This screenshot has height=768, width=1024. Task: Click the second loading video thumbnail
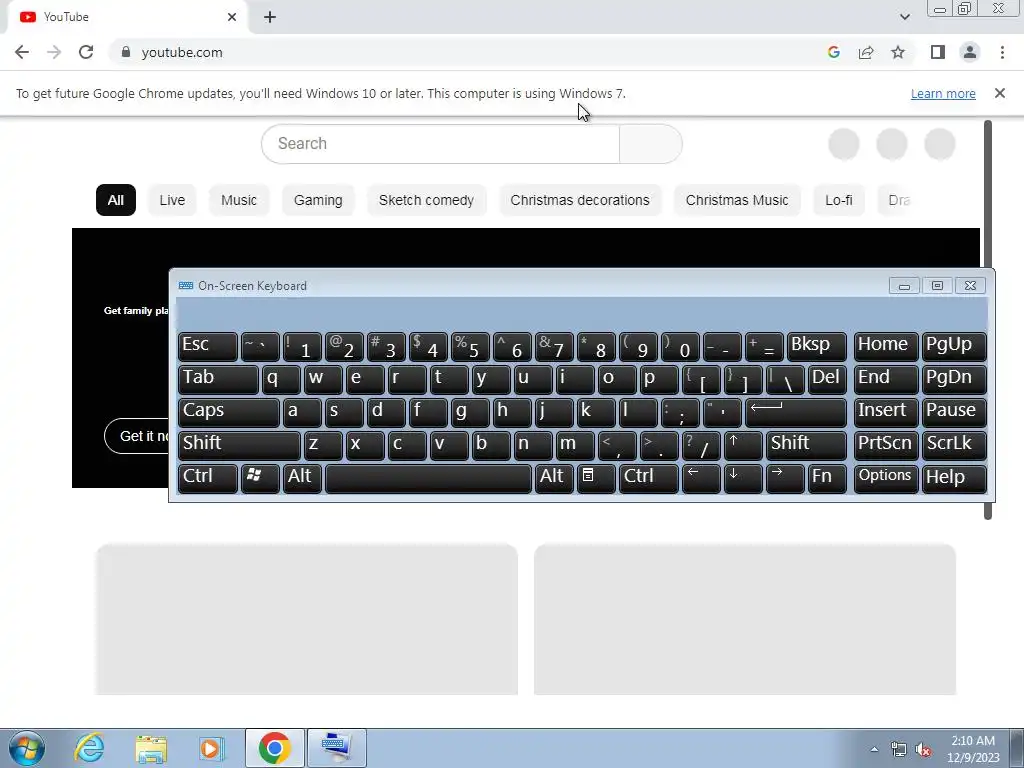pos(745,619)
